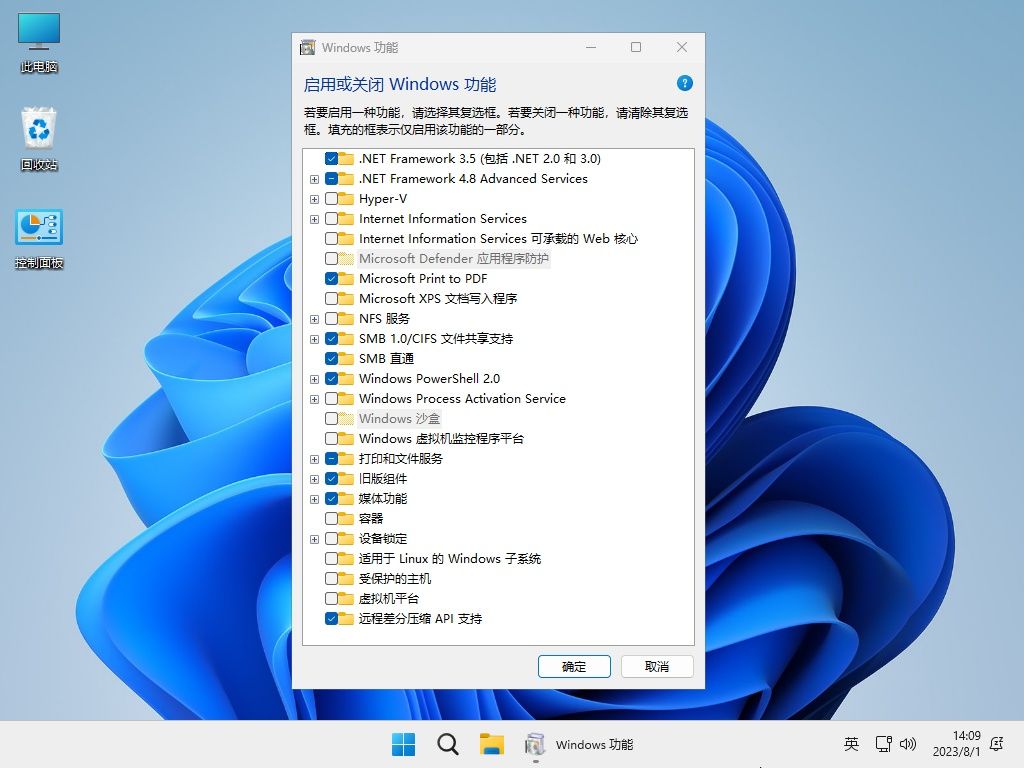1024x768 pixels.
Task: Select the 设备锁定 row label
Action: (383, 539)
